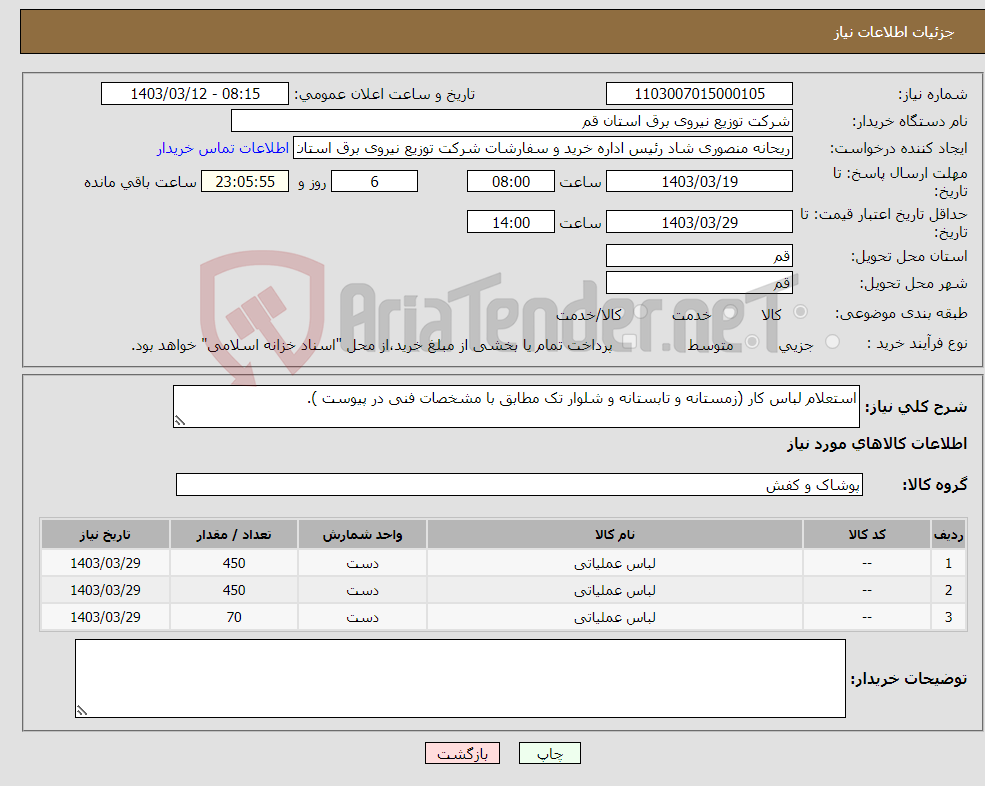Click the buyer organization name field

pos(512,121)
